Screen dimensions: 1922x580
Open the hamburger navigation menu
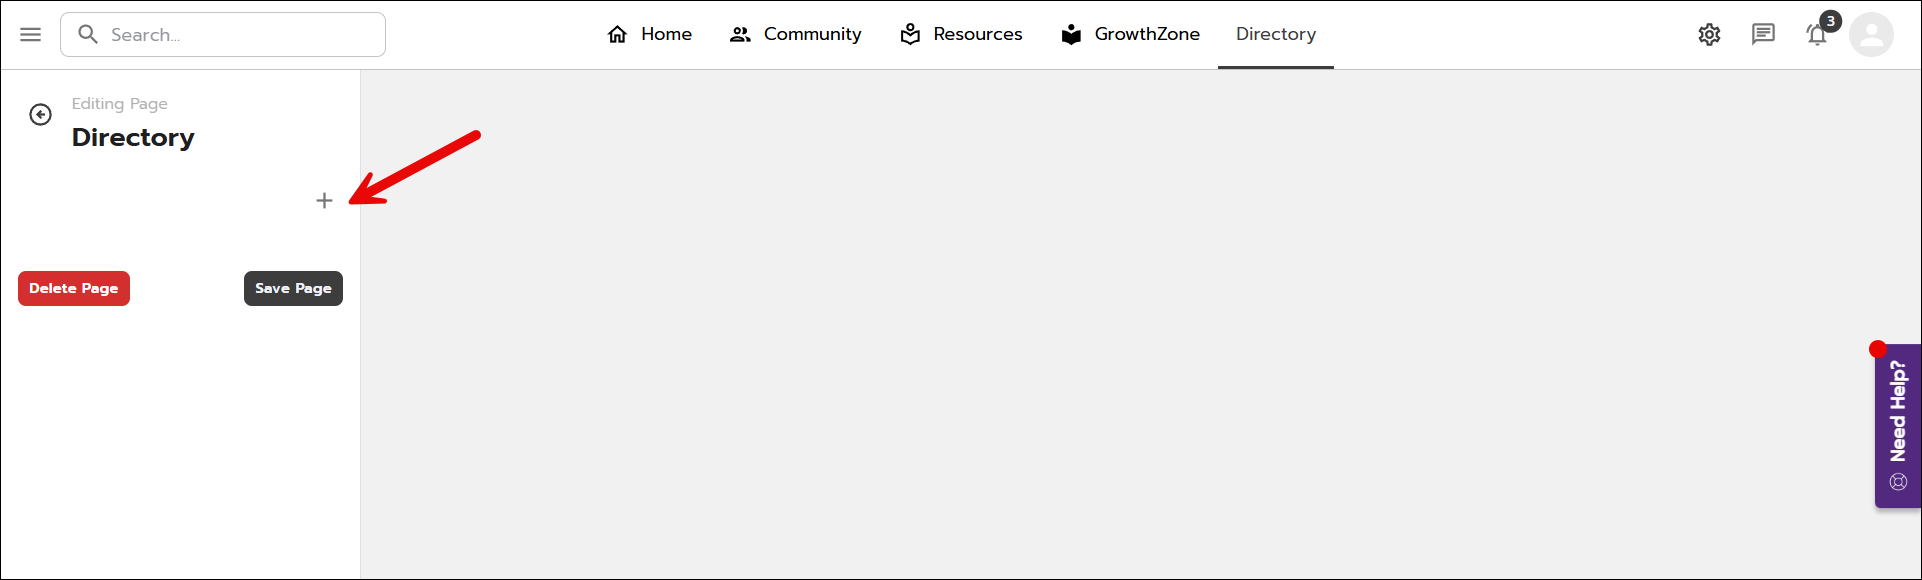pyautogui.click(x=31, y=35)
